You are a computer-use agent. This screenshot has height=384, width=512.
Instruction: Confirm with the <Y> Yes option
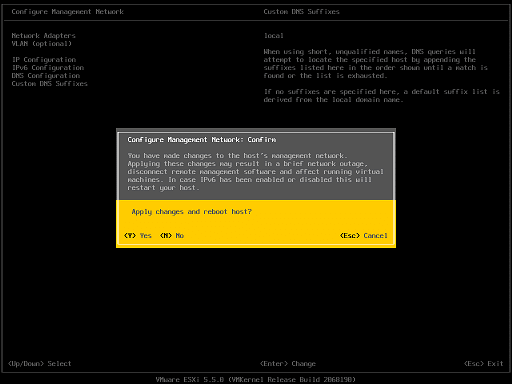click(x=138, y=236)
